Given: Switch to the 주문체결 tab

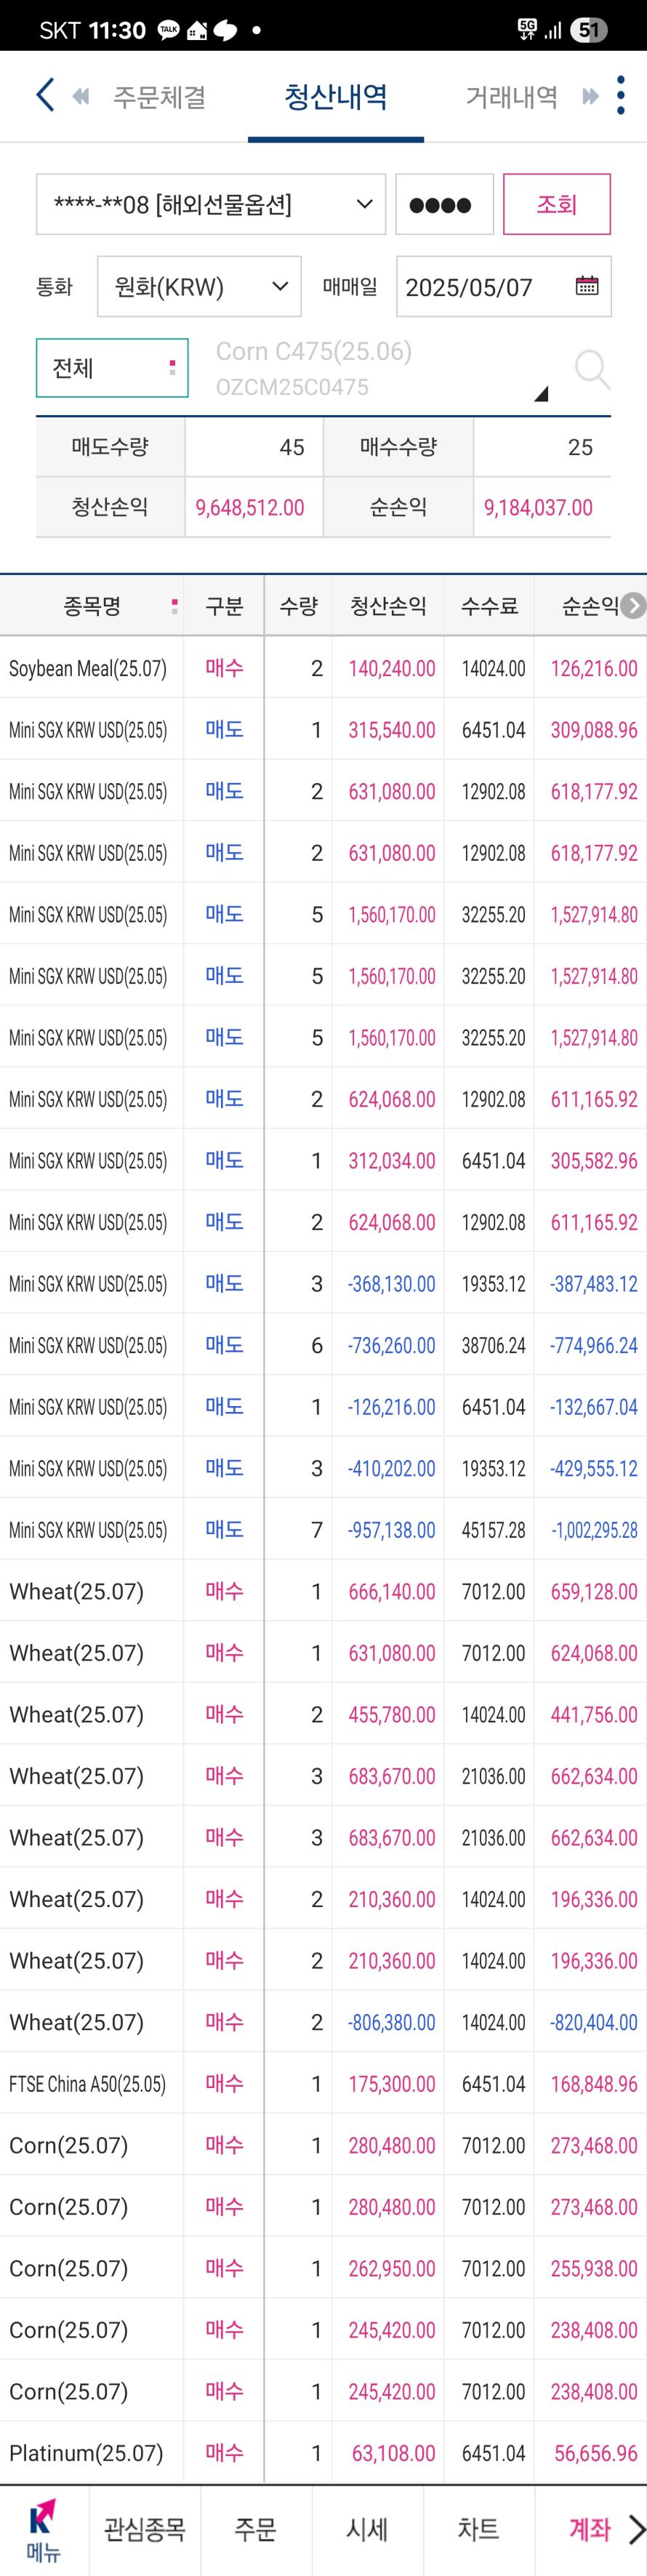Looking at the screenshot, I should 159,97.
